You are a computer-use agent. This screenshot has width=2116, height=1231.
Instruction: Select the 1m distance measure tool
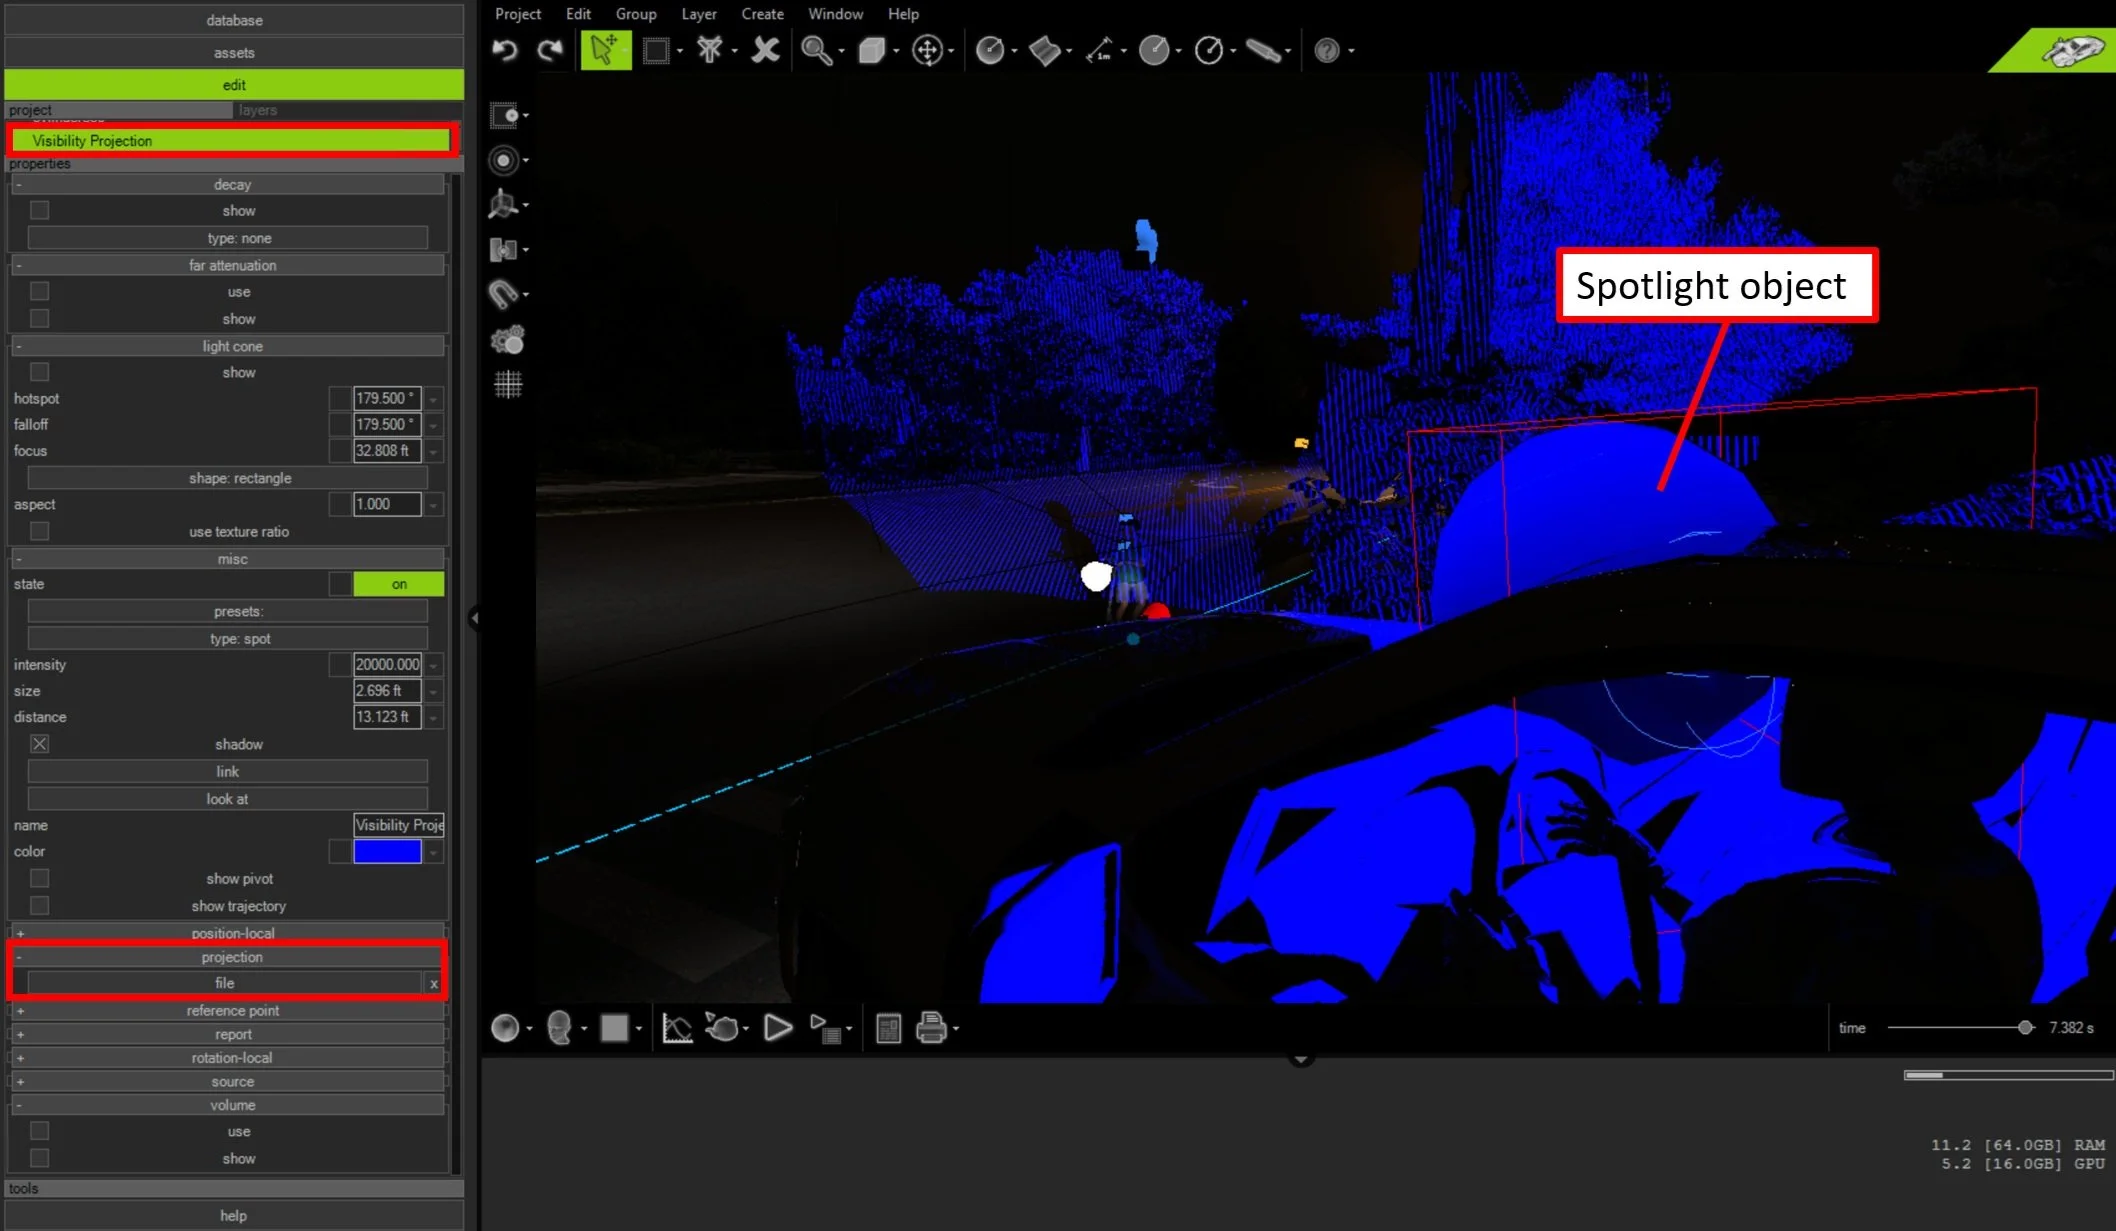pyautogui.click(x=1099, y=50)
